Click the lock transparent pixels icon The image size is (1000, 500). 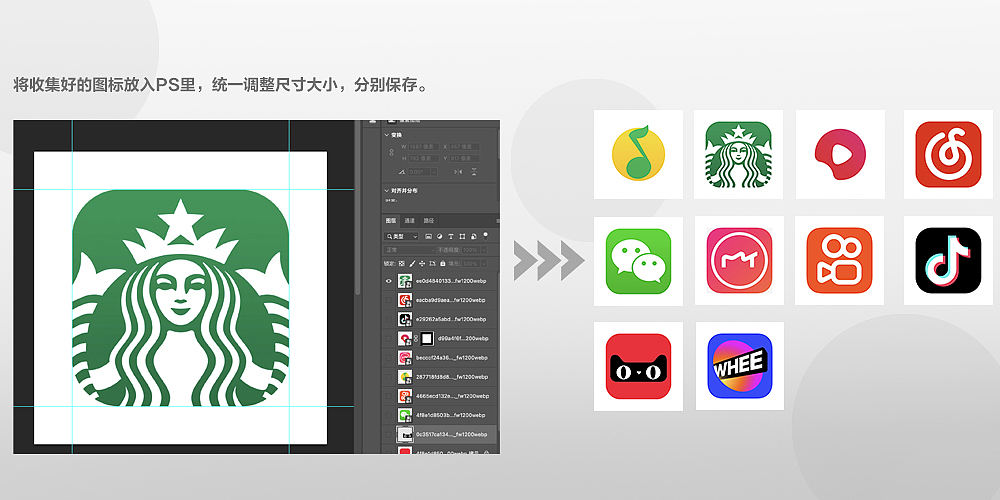402,263
